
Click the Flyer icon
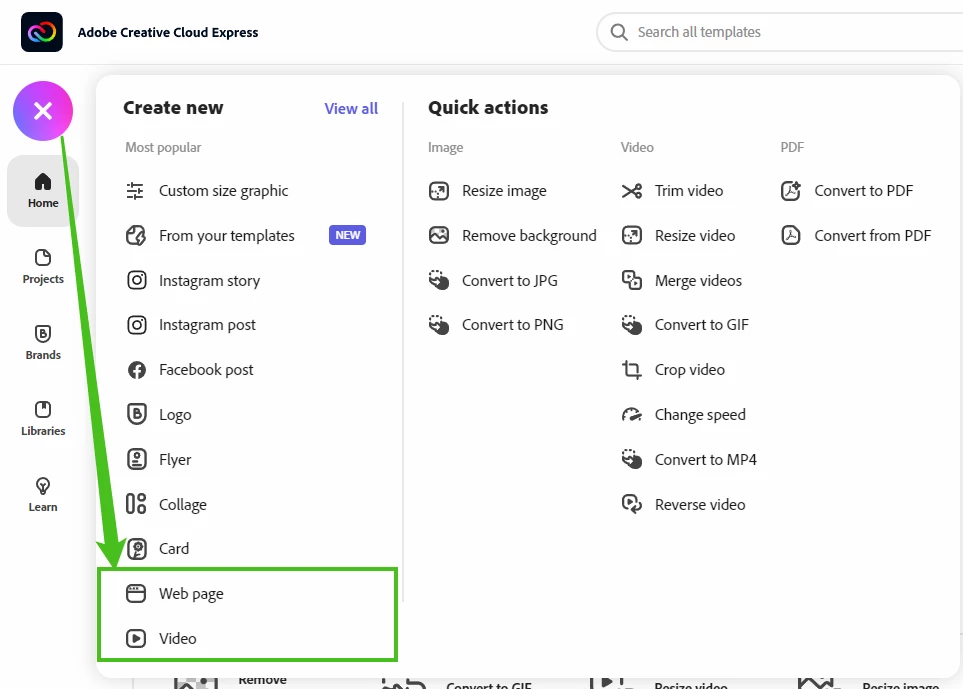click(136, 459)
